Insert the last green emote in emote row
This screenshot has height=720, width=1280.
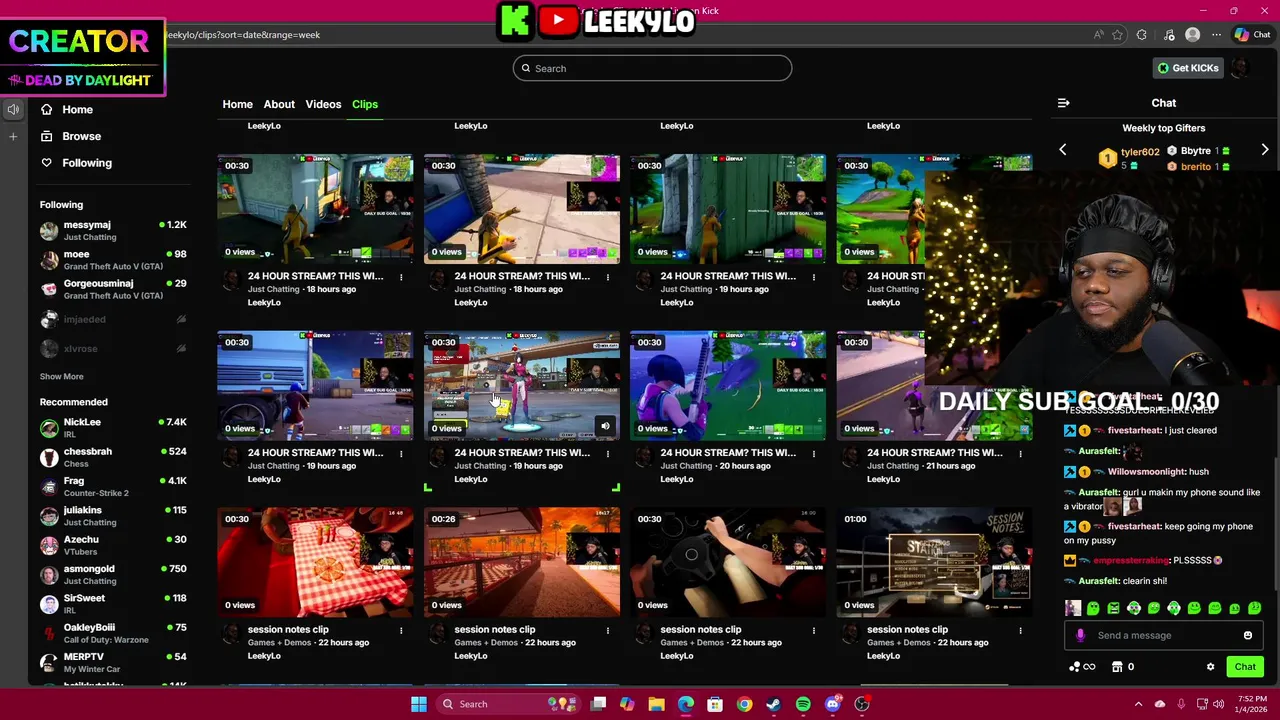point(1255,608)
